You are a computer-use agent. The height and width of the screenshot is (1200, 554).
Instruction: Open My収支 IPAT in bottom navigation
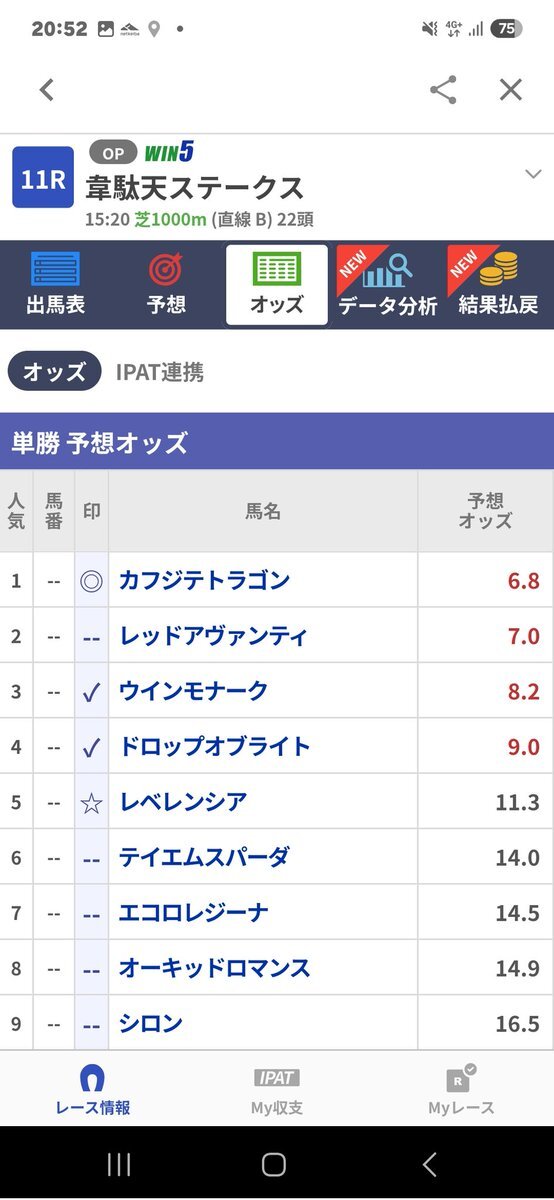[x=277, y=1089]
